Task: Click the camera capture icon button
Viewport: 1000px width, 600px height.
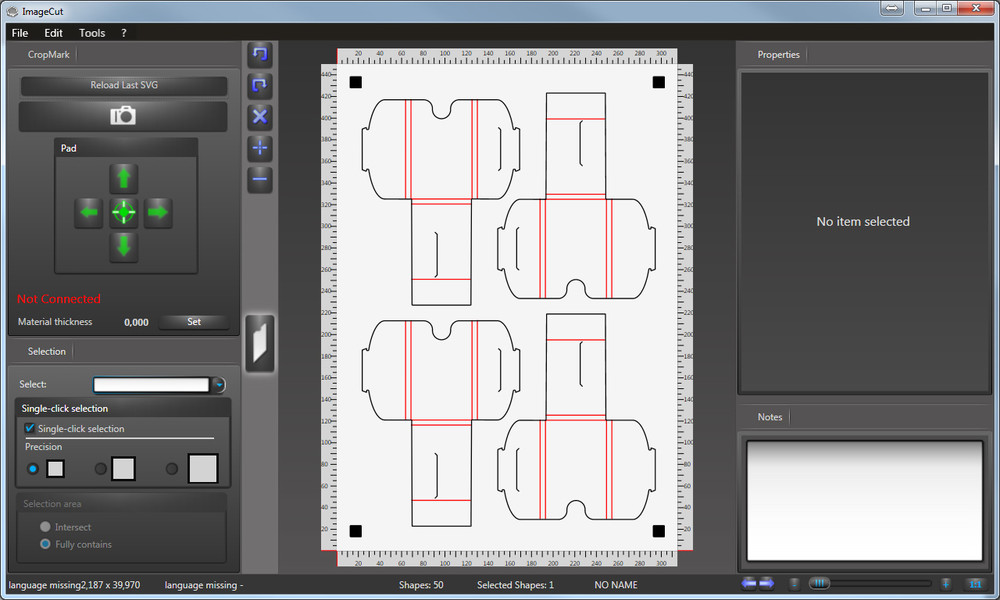Action: click(x=123, y=116)
